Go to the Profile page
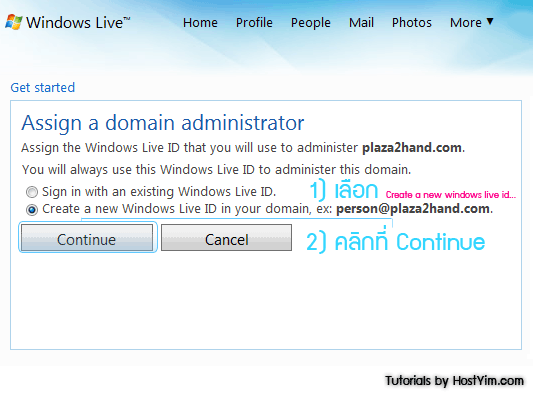This screenshot has height=394, width=533. click(254, 23)
